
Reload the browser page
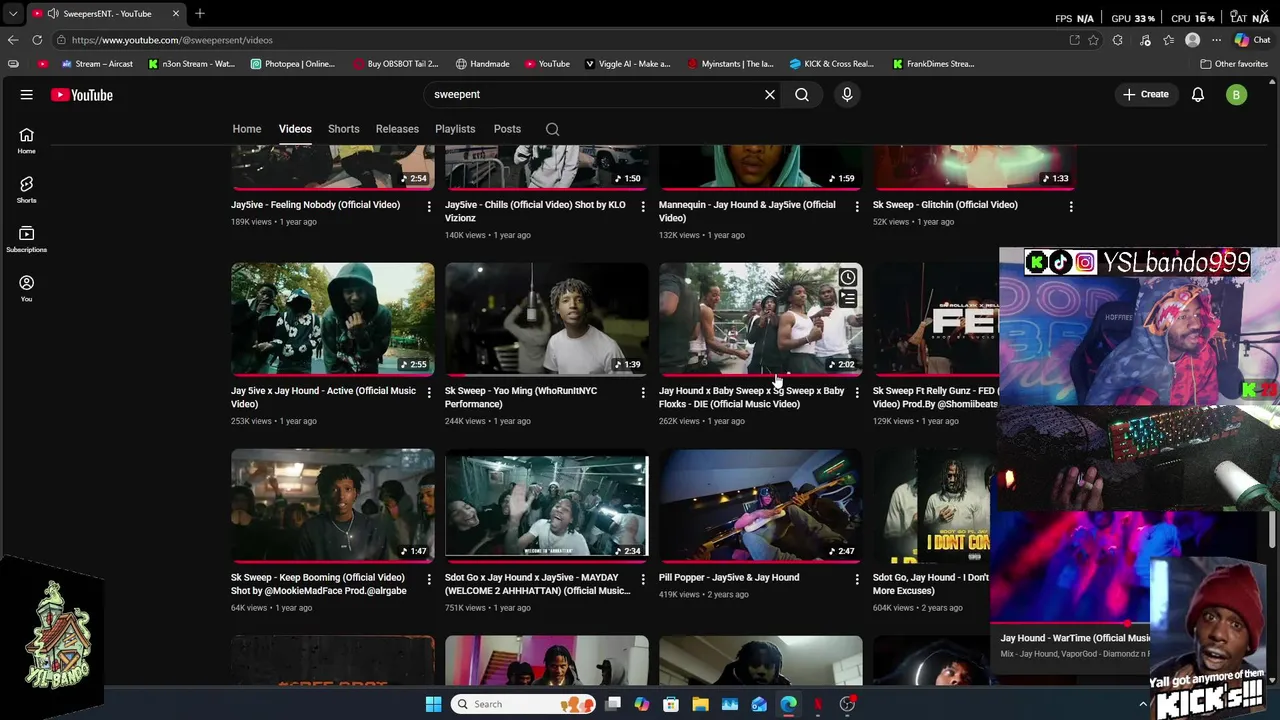pos(37,40)
